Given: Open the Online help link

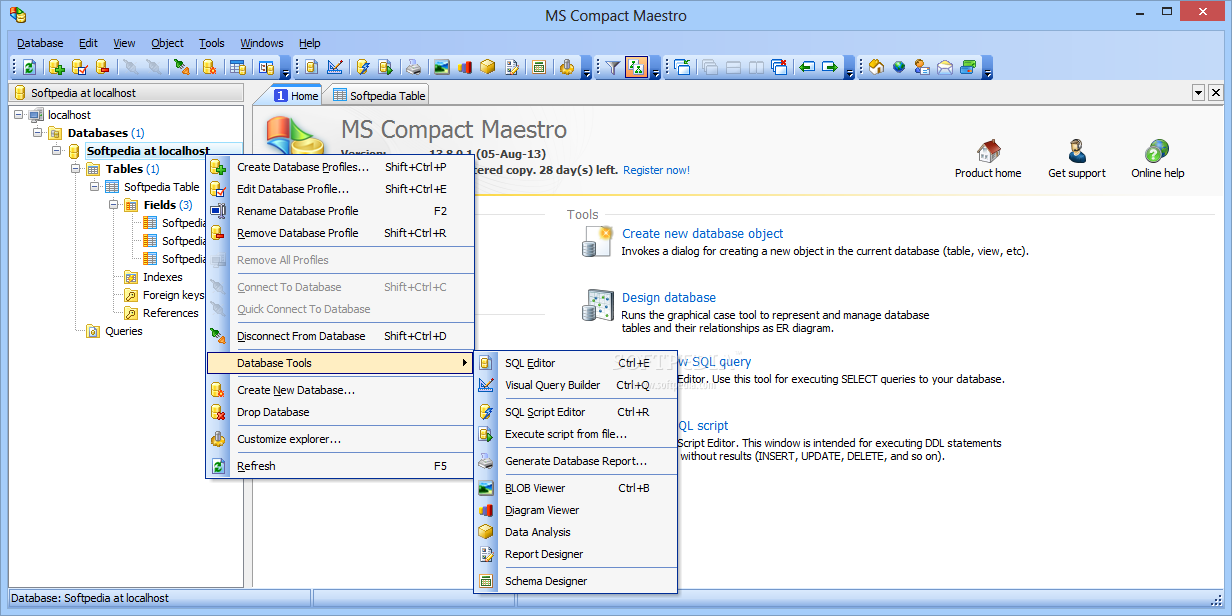Looking at the screenshot, I should click(x=1158, y=159).
